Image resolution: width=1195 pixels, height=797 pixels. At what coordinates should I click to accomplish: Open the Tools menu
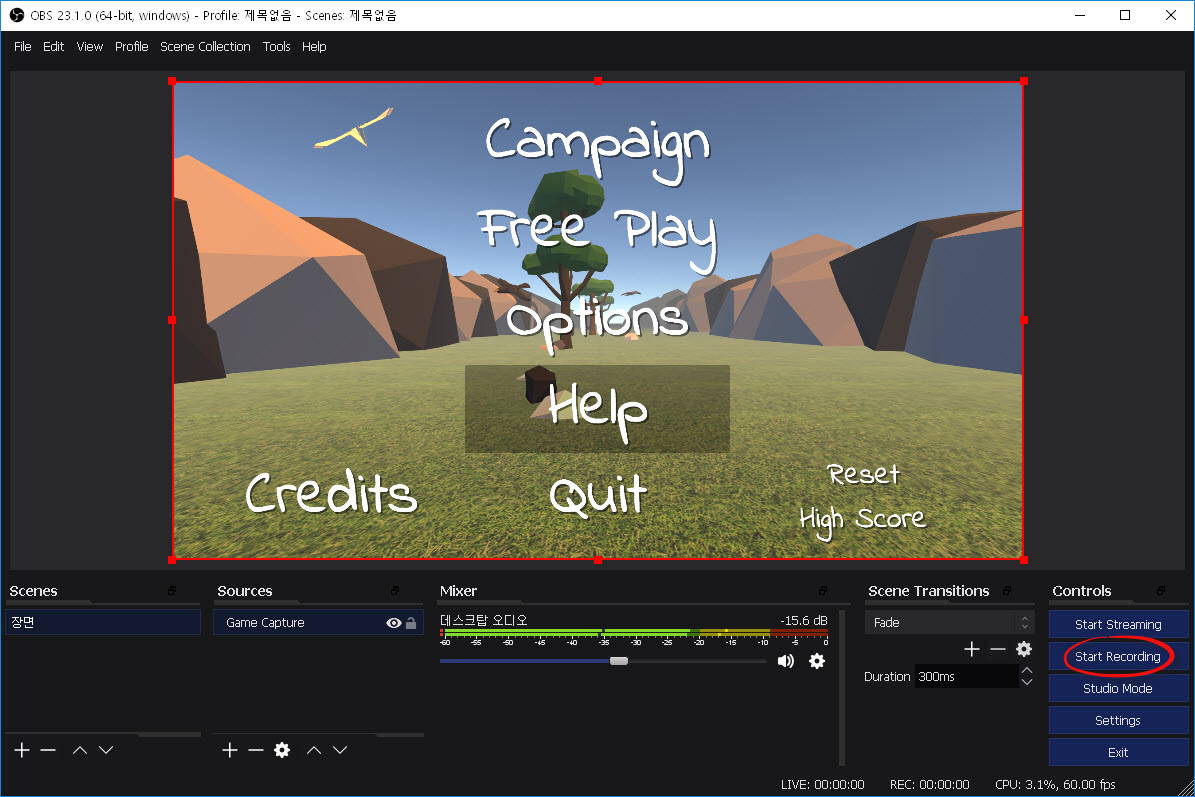[x=277, y=46]
